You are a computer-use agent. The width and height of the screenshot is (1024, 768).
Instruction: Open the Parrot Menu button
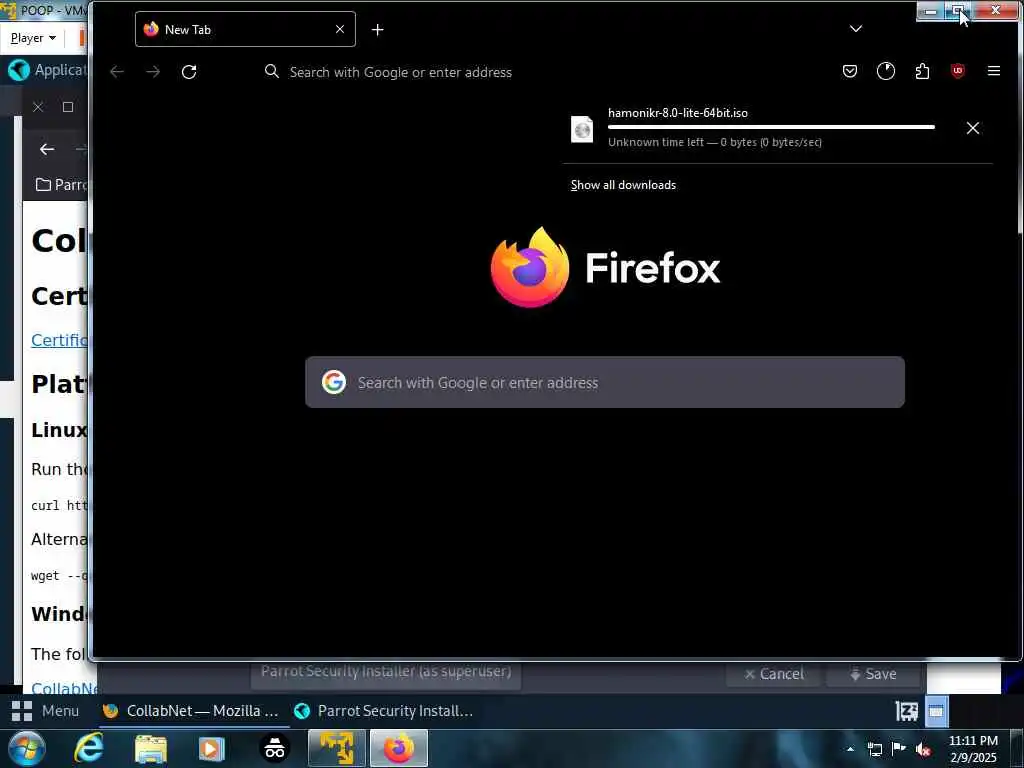click(x=45, y=711)
